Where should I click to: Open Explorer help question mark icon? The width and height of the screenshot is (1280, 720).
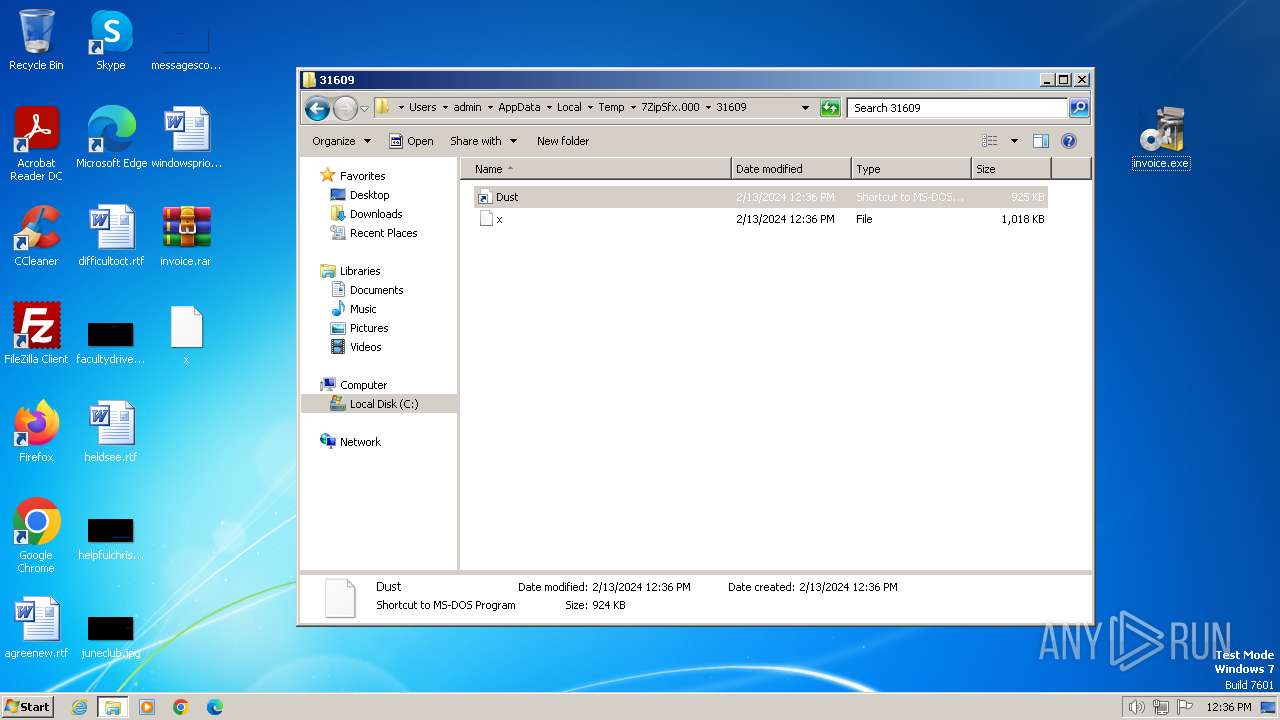tap(1069, 141)
